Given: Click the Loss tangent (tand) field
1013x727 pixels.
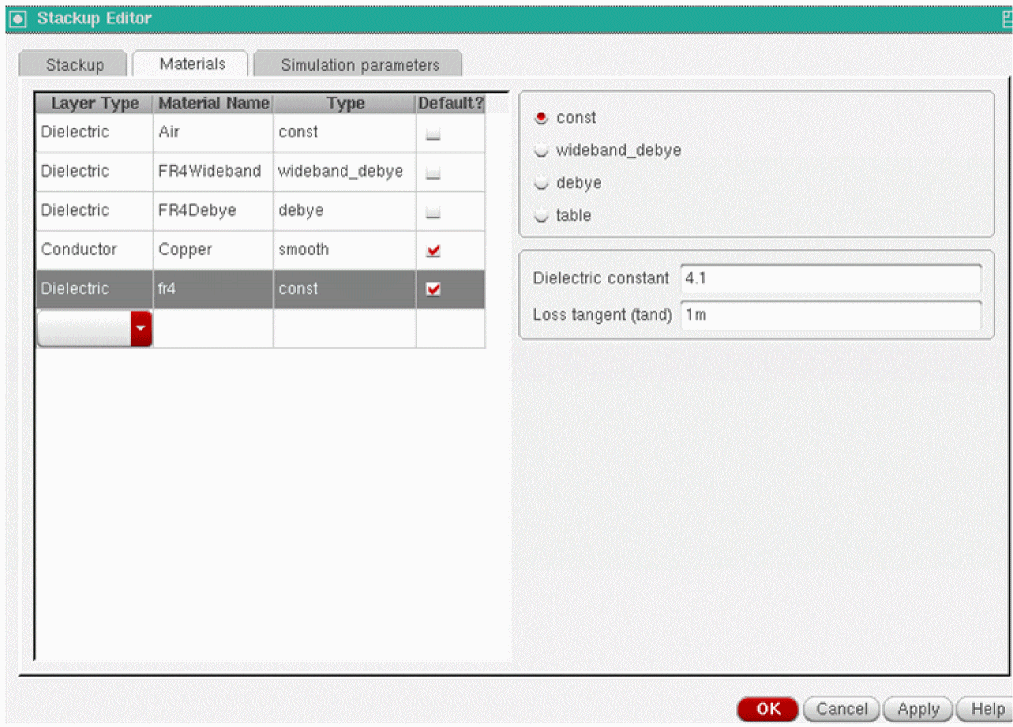Looking at the screenshot, I should pyautogui.click(x=831, y=315).
